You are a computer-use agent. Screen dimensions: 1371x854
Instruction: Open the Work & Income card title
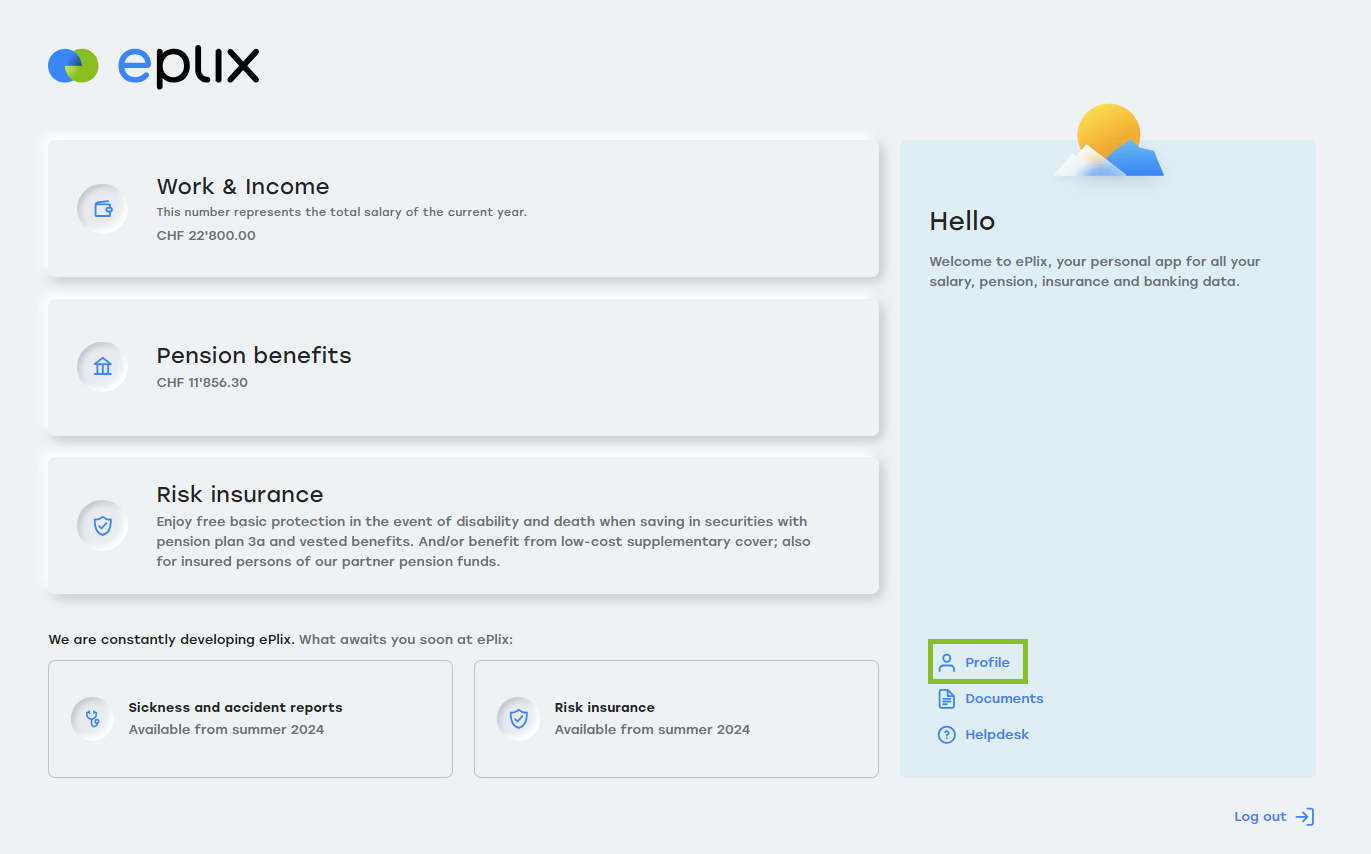point(243,187)
